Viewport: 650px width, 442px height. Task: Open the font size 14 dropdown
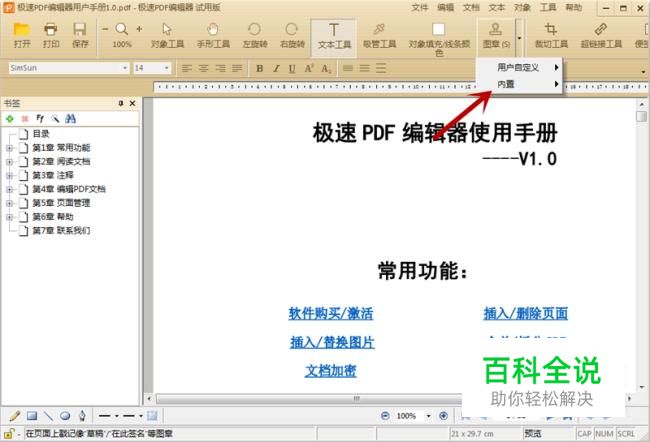pyautogui.click(x=166, y=68)
